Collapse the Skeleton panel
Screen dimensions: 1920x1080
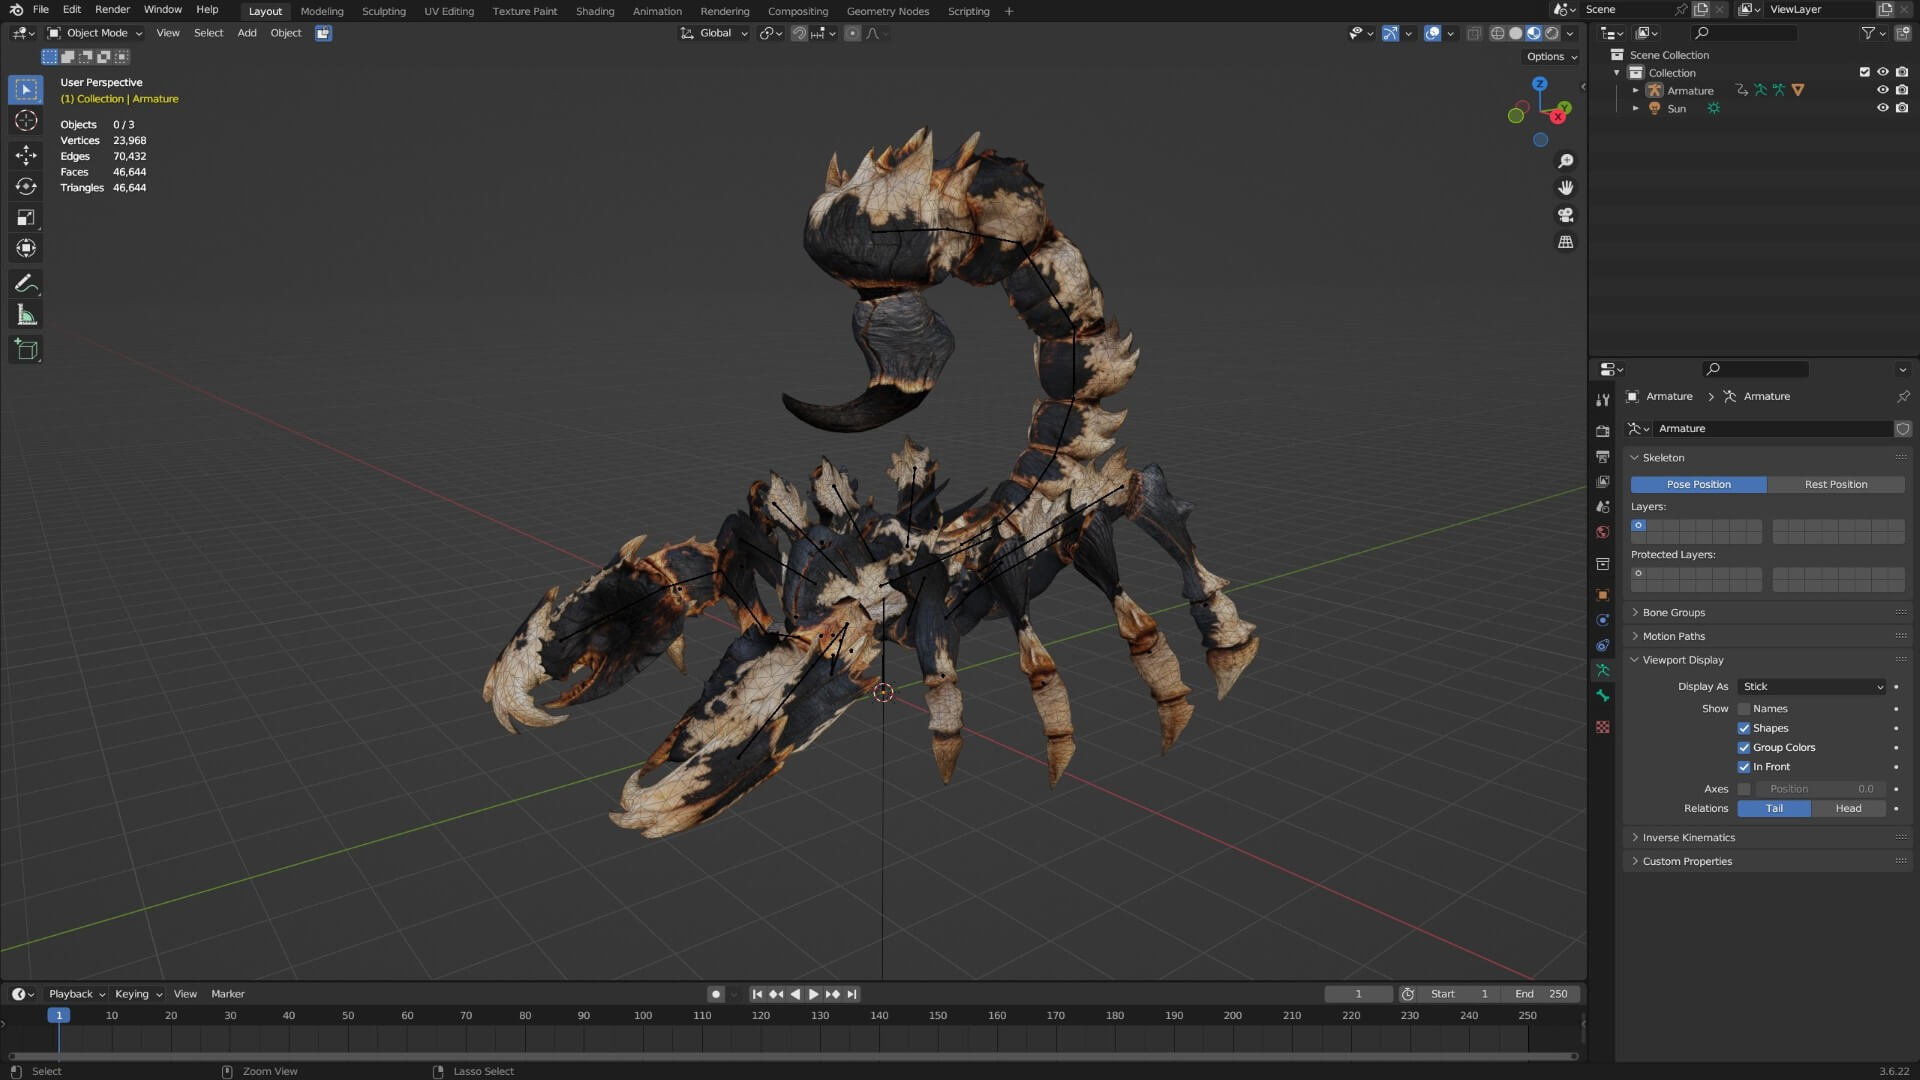[1663, 458]
